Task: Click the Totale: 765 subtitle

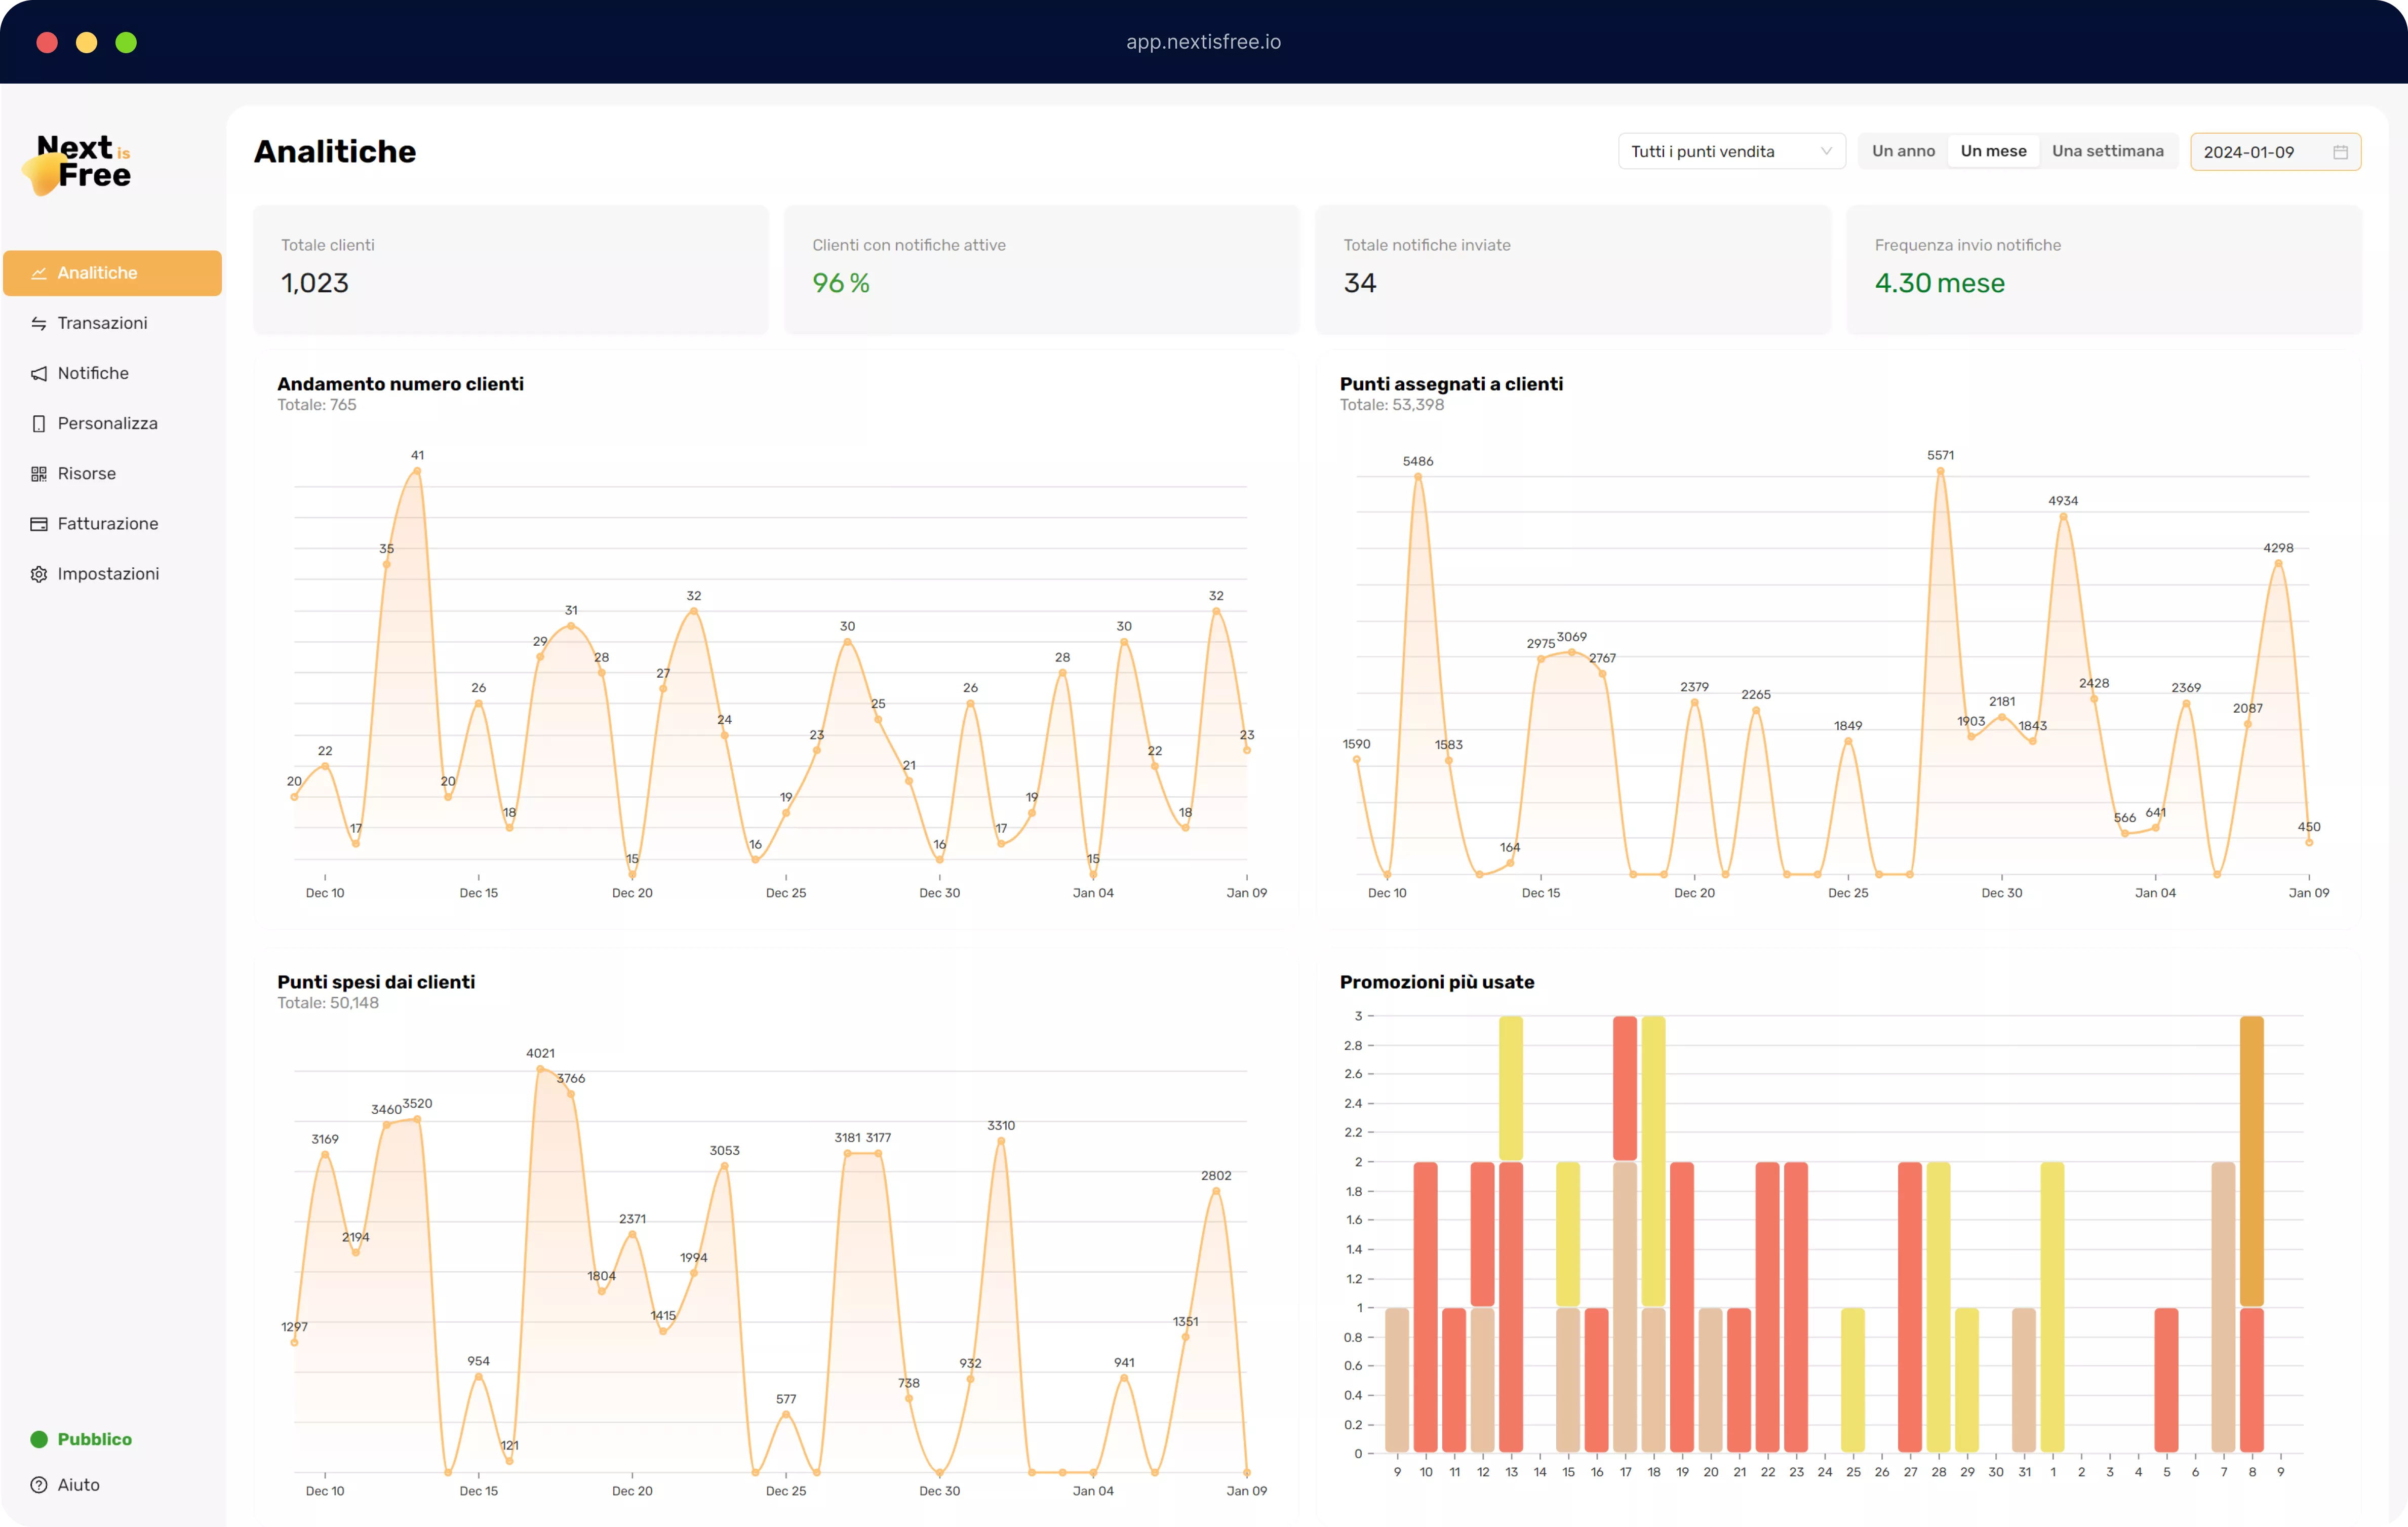Action: [x=317, y=405]
